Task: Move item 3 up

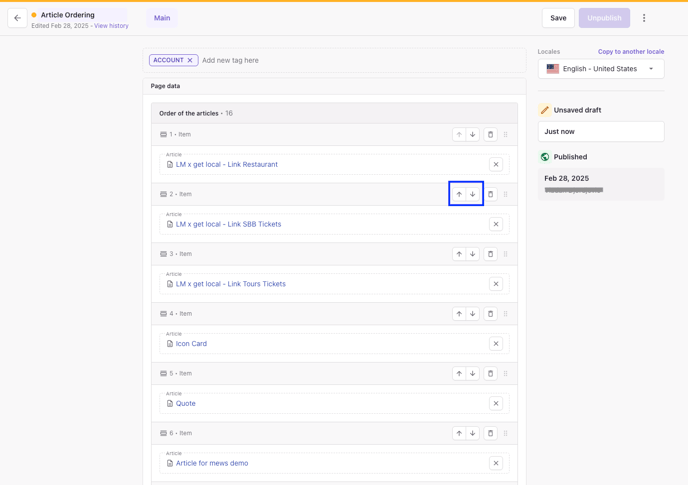Action: (459, 254)
